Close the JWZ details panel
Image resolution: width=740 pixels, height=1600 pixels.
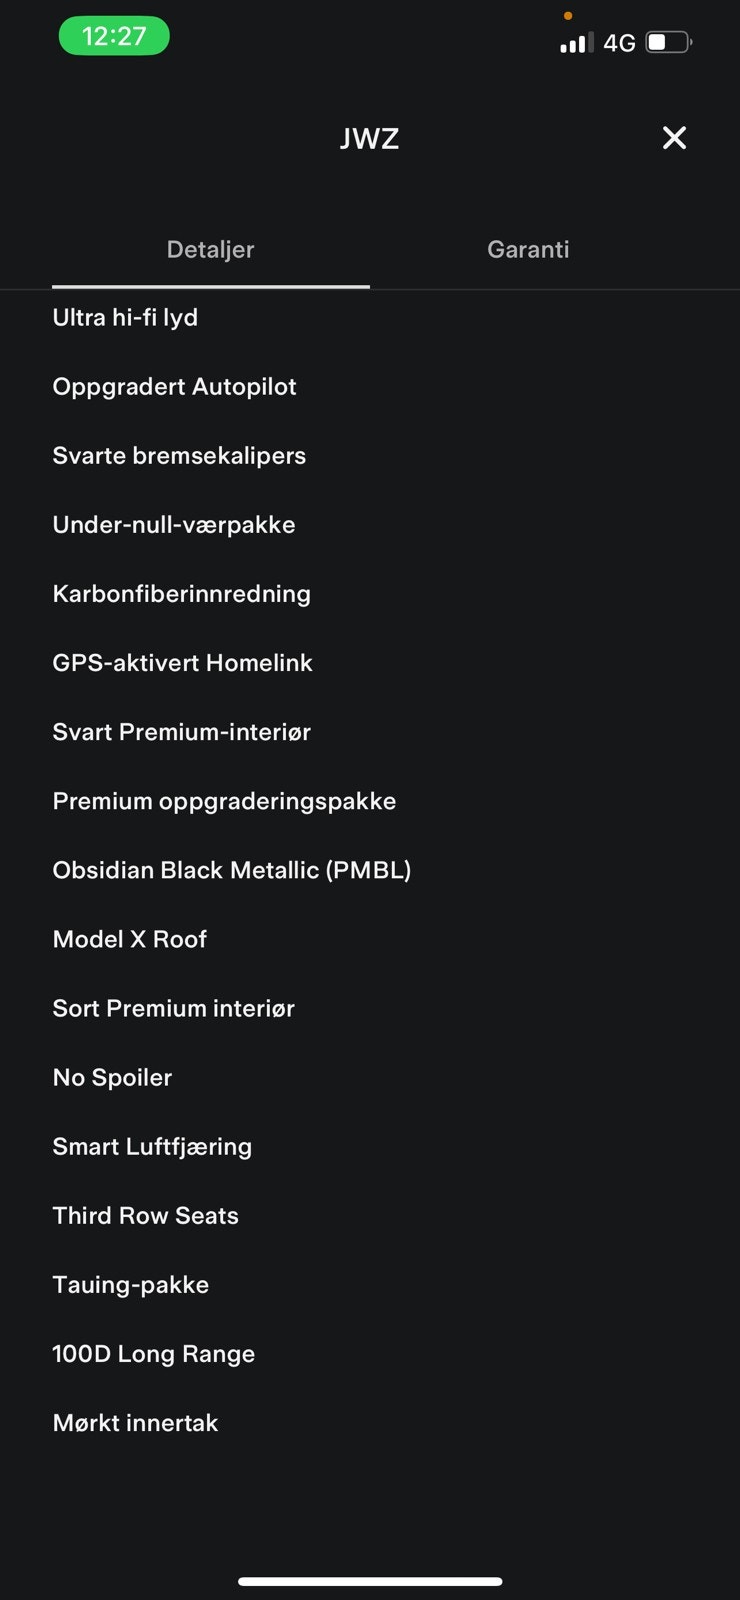[x=674, y=138]
